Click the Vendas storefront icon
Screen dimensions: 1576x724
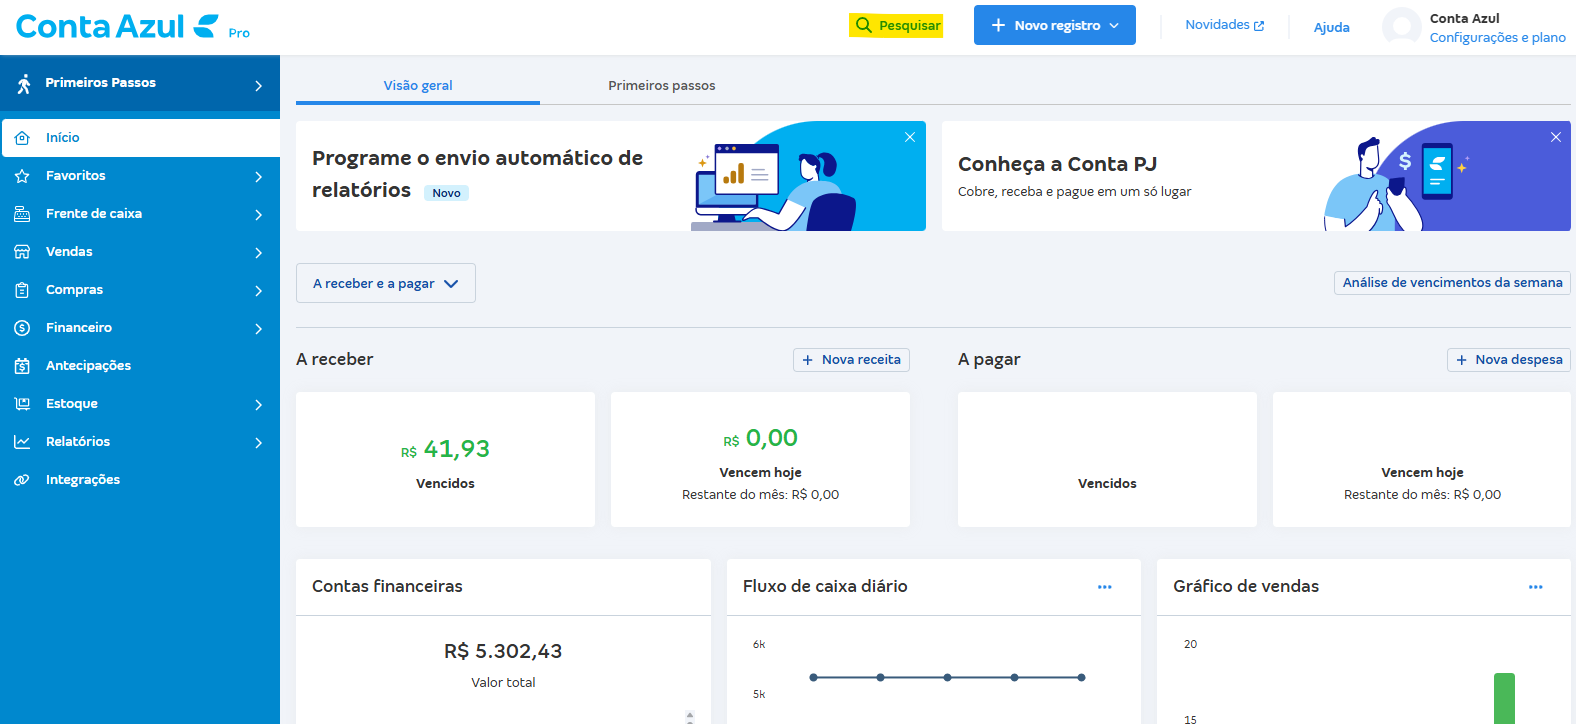(x=22, y=252)
